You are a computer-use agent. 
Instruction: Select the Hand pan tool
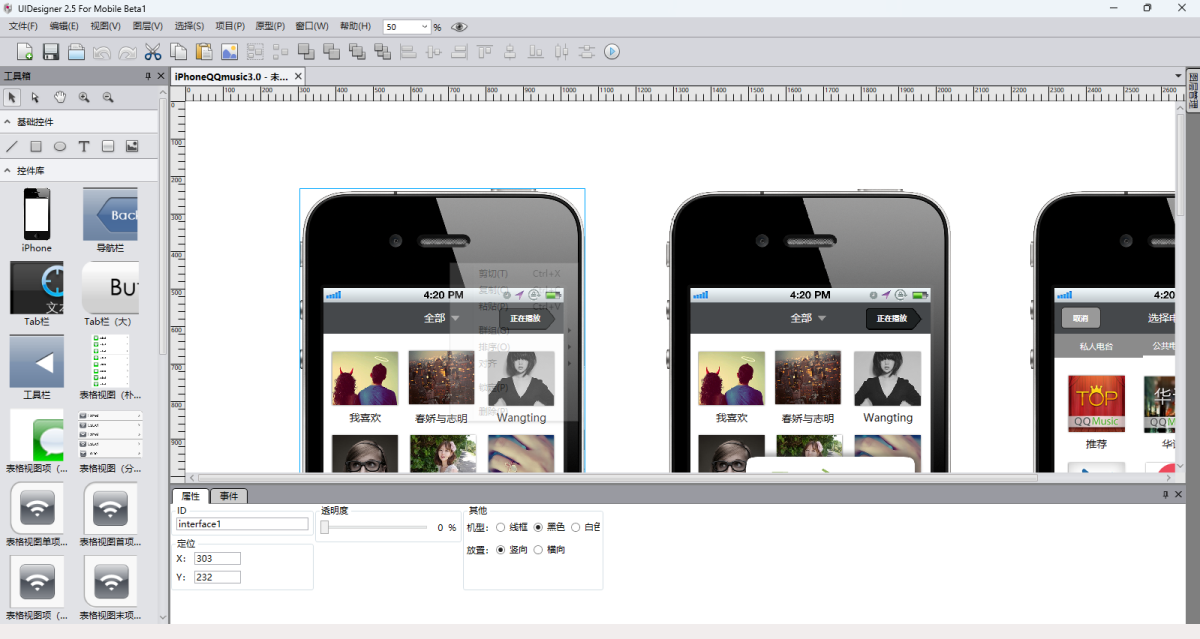(60, 97)
